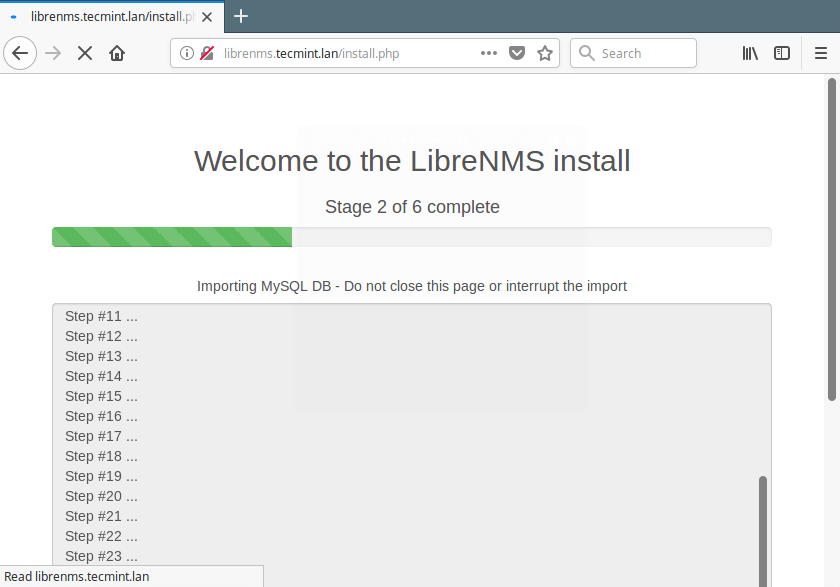Select the 'Step #13 ...' log line
The width and height of the screenshot is (840, 587).
point(101,356)
